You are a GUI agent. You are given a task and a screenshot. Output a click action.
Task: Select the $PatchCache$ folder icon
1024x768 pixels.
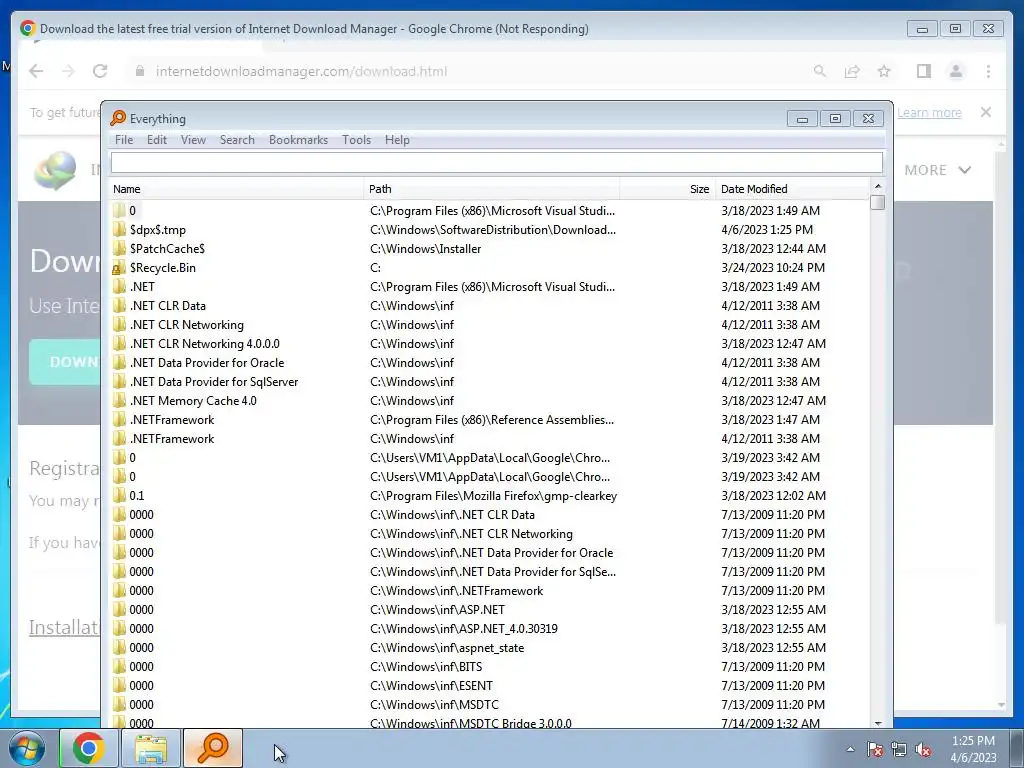(119, 248)
